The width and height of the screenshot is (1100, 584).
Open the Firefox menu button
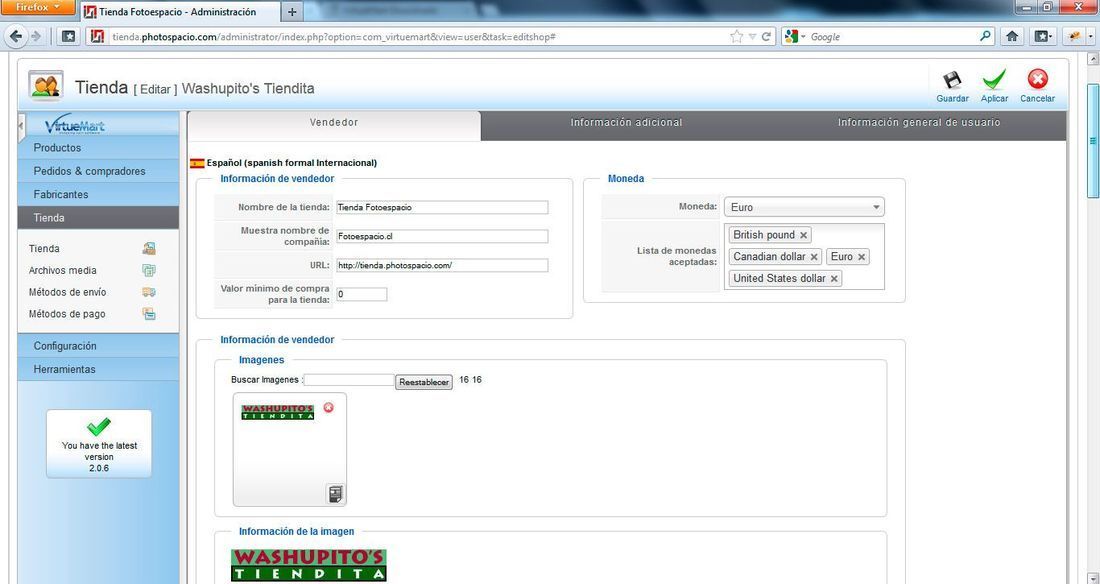point(36,8)
